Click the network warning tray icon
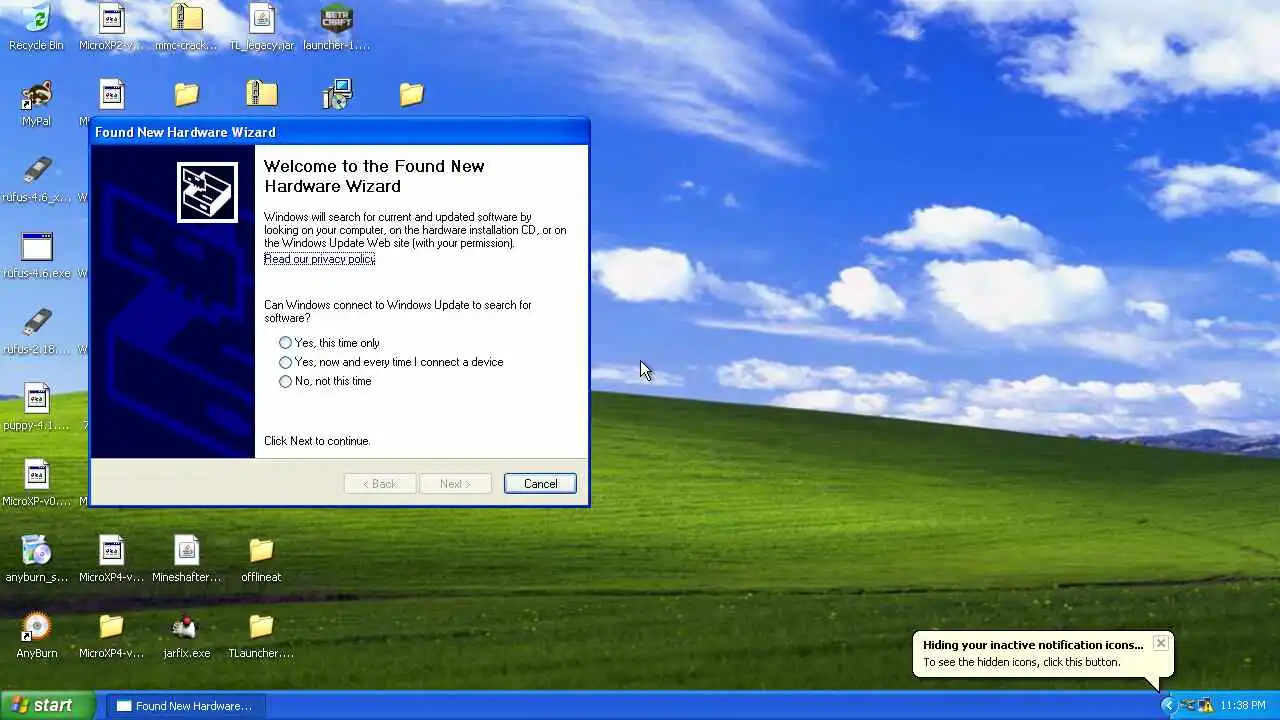1280x720 pixels. [1205, 705]
